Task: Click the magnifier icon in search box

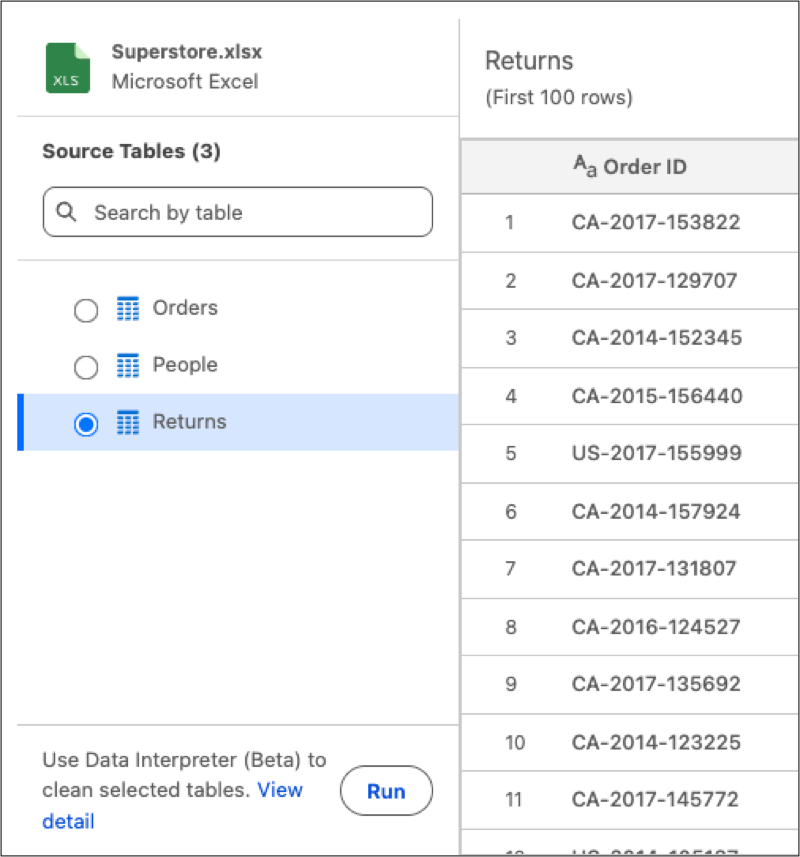Action: point(66,212)
